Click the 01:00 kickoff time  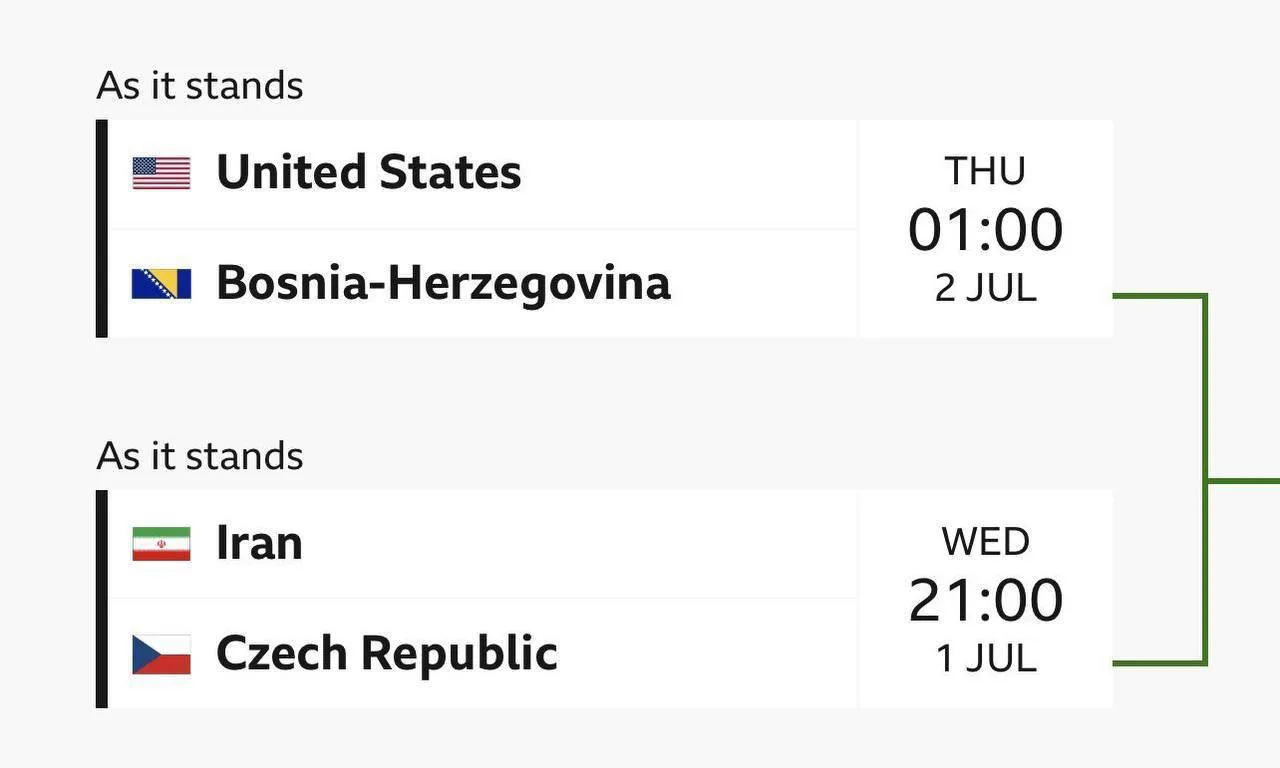click(985, 230)
